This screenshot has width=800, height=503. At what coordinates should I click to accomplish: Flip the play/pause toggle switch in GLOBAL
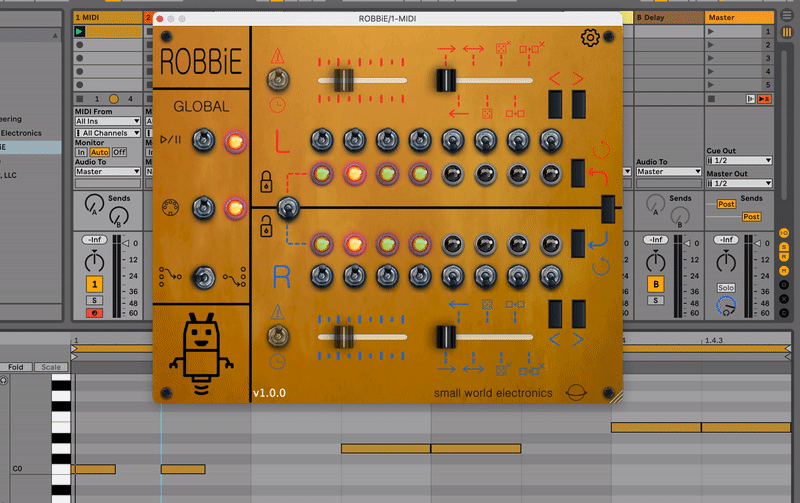(204, 140)
